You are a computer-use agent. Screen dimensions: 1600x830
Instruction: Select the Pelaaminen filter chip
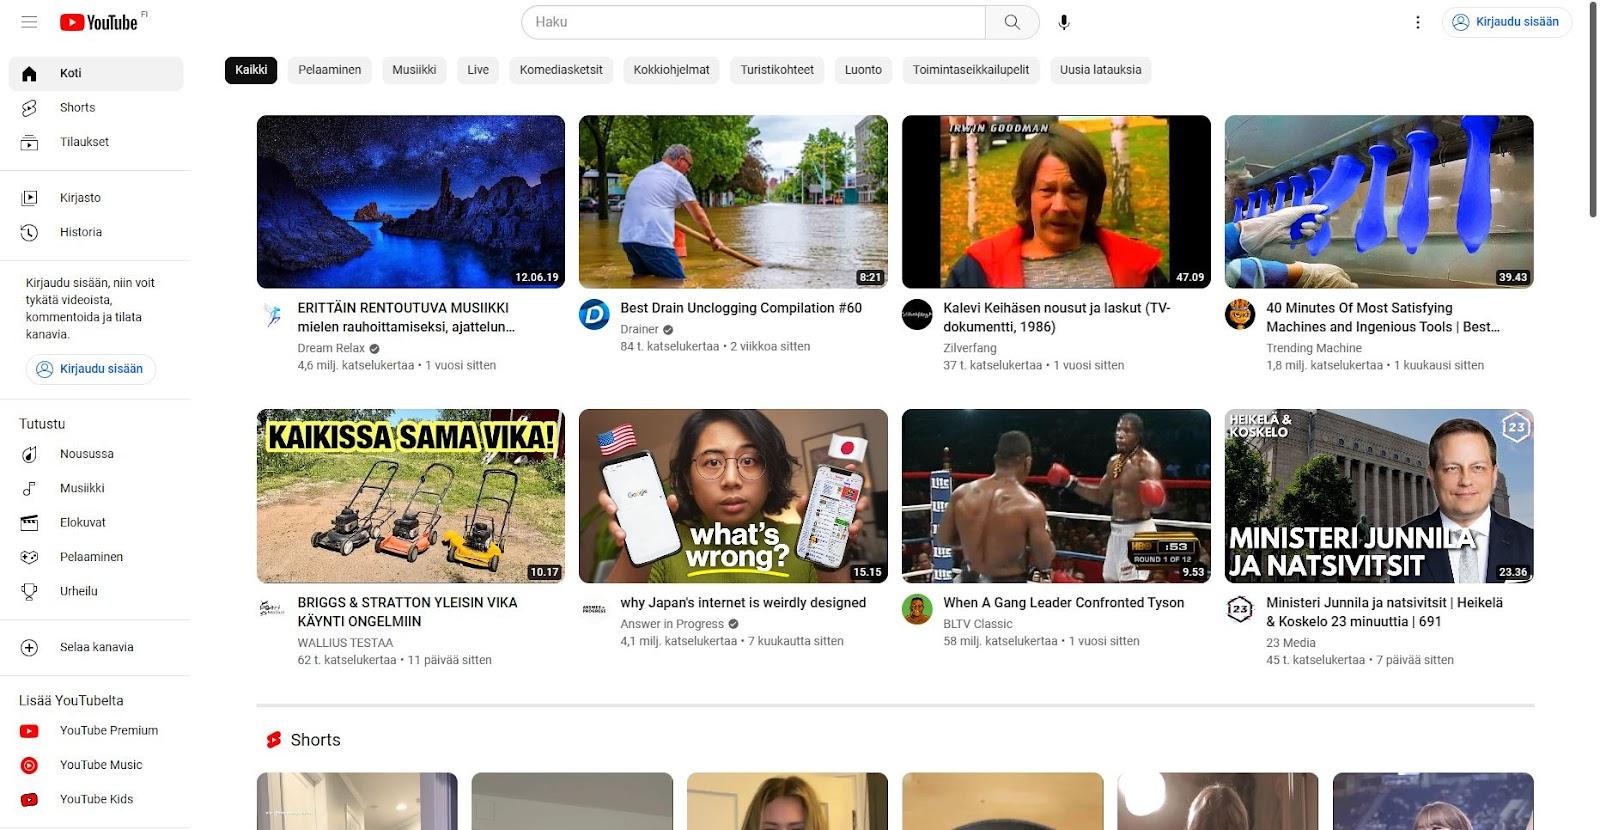(x=330, y=70)
